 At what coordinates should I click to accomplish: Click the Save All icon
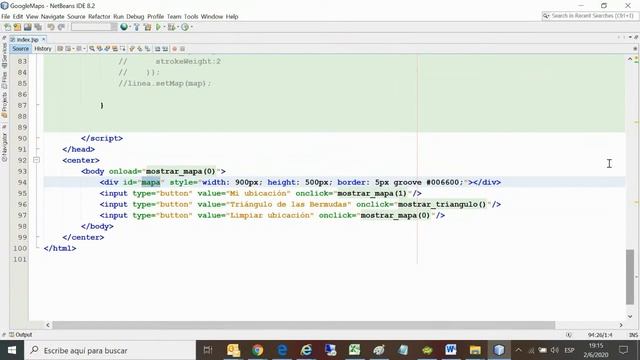click(x=38, y=27)
